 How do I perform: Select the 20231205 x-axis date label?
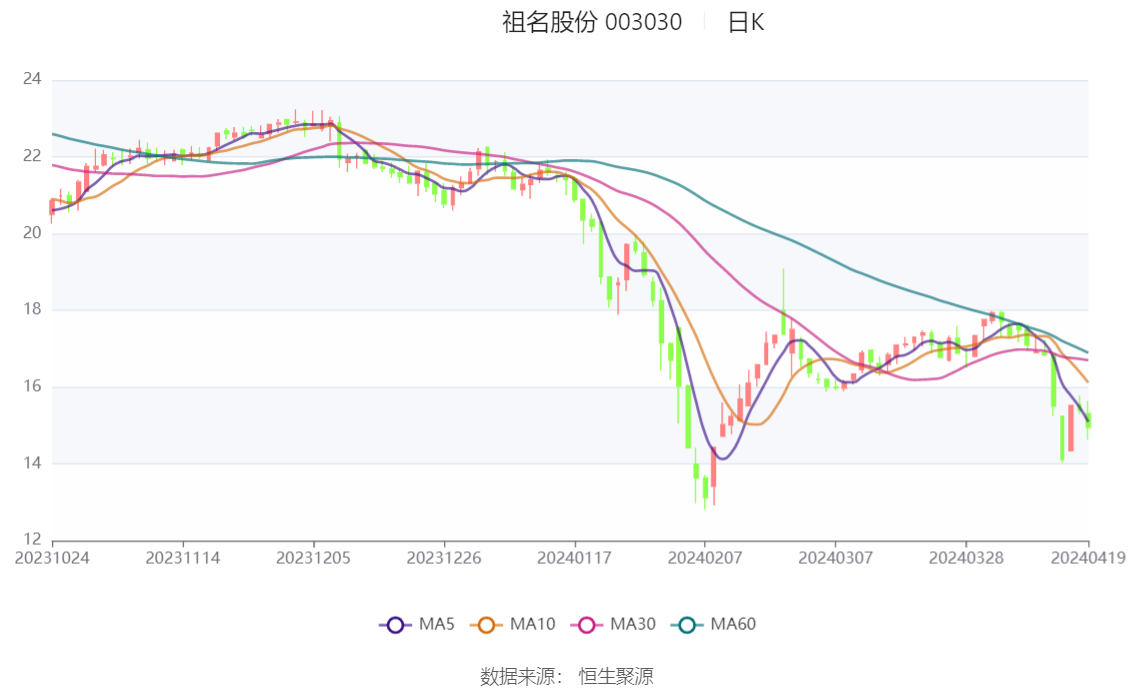(x=314, y=558)
